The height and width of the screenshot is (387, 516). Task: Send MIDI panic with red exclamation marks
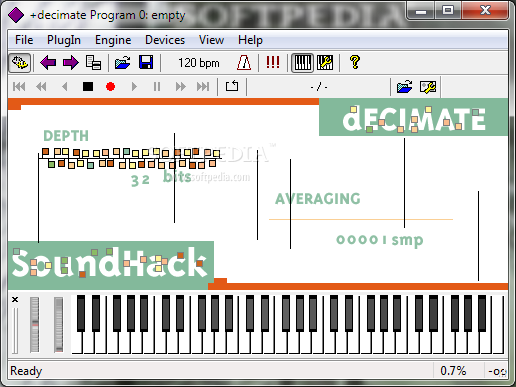click(x=273, y=62)
